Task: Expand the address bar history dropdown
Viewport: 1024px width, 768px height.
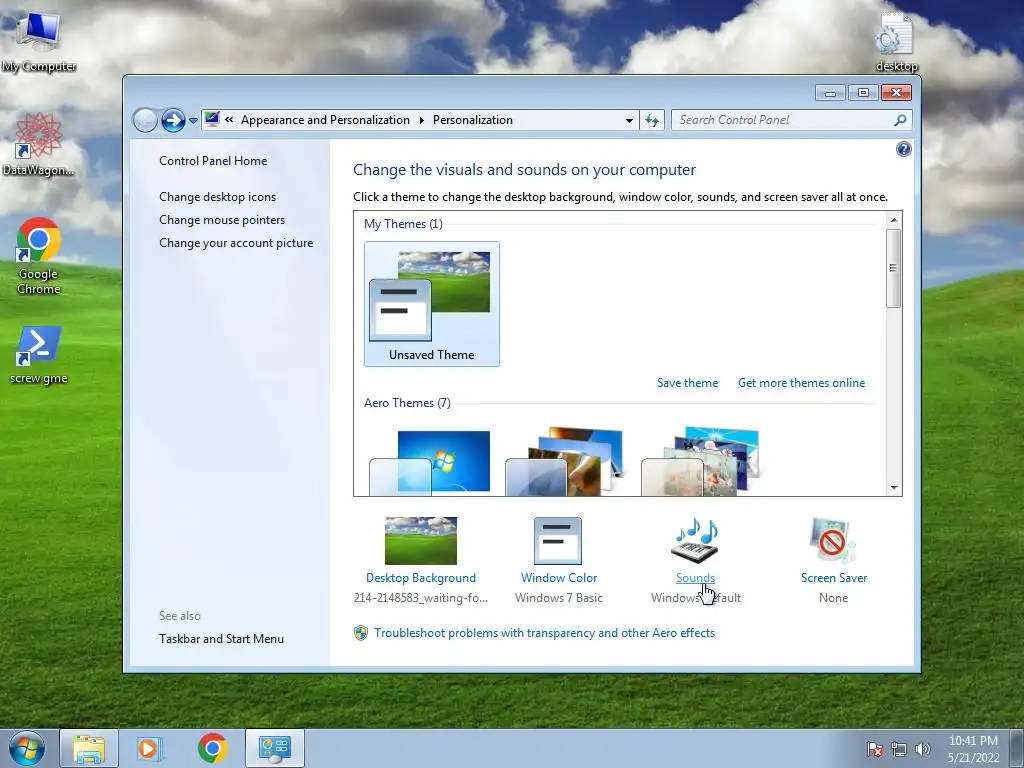Action: (629, 120)
